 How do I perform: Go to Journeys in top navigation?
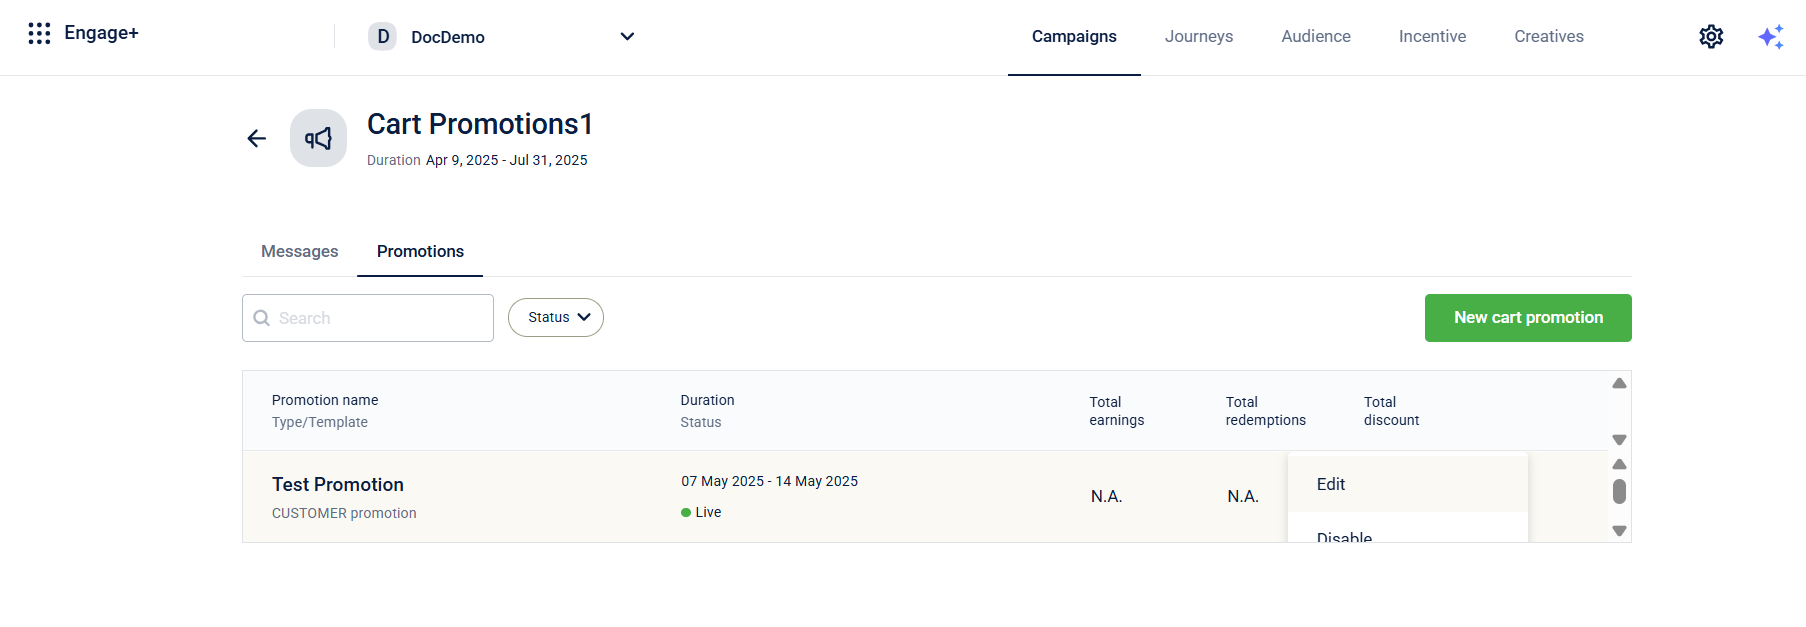tap(1198, 36)
